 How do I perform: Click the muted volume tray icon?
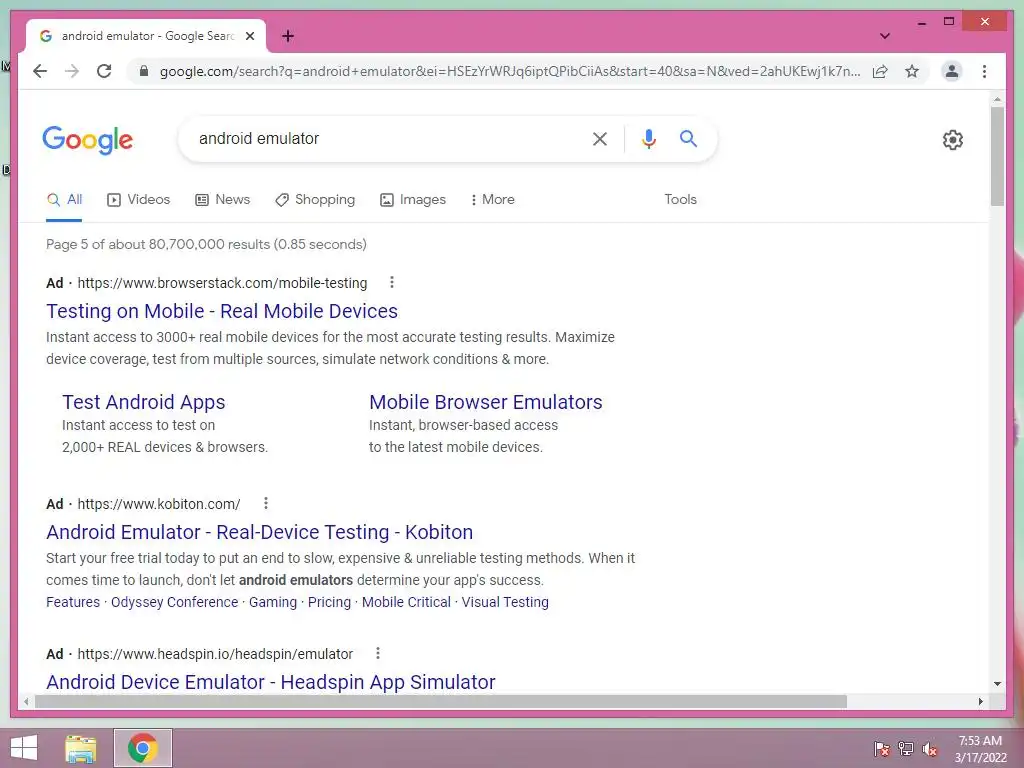click(x=930, y=748)
